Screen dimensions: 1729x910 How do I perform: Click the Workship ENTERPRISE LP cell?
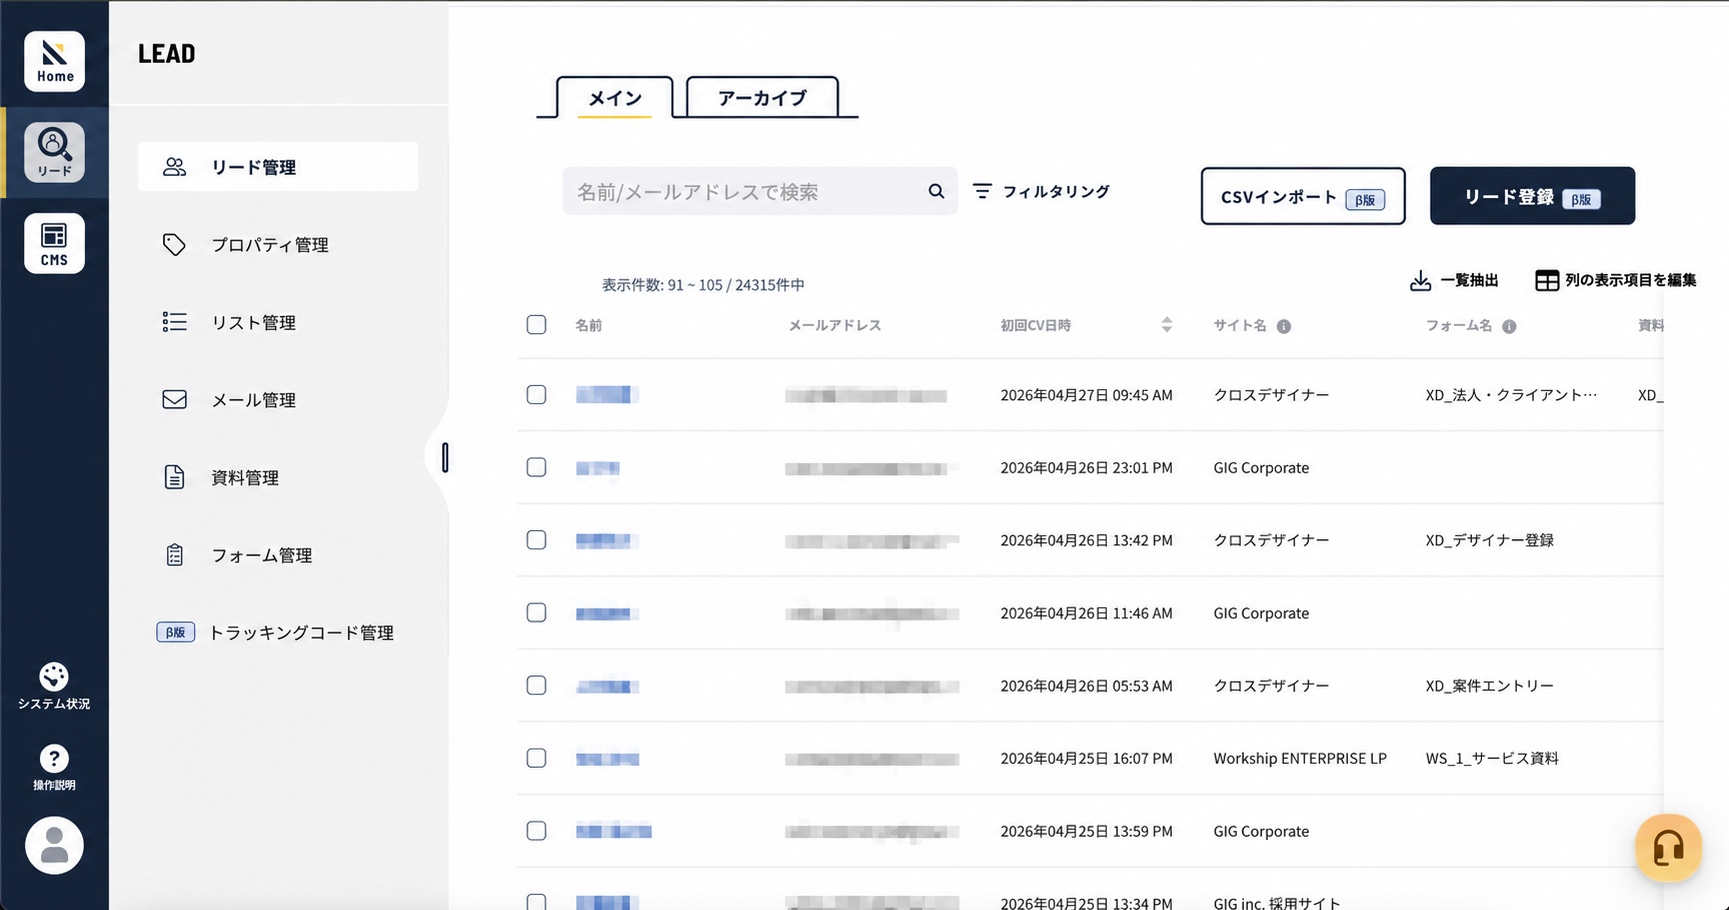click(x=1300, y=758)
